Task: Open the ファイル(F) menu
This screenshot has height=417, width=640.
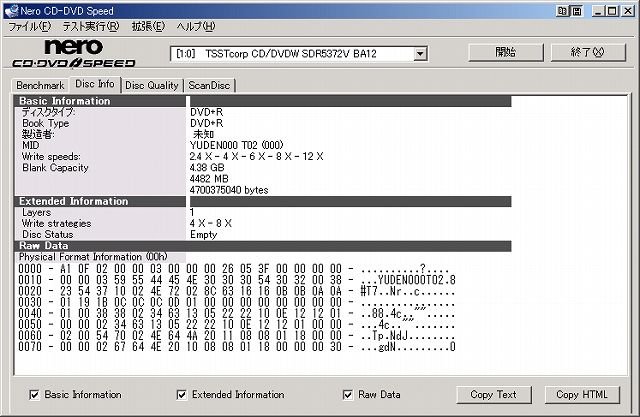Action: (x=29, y=27)
